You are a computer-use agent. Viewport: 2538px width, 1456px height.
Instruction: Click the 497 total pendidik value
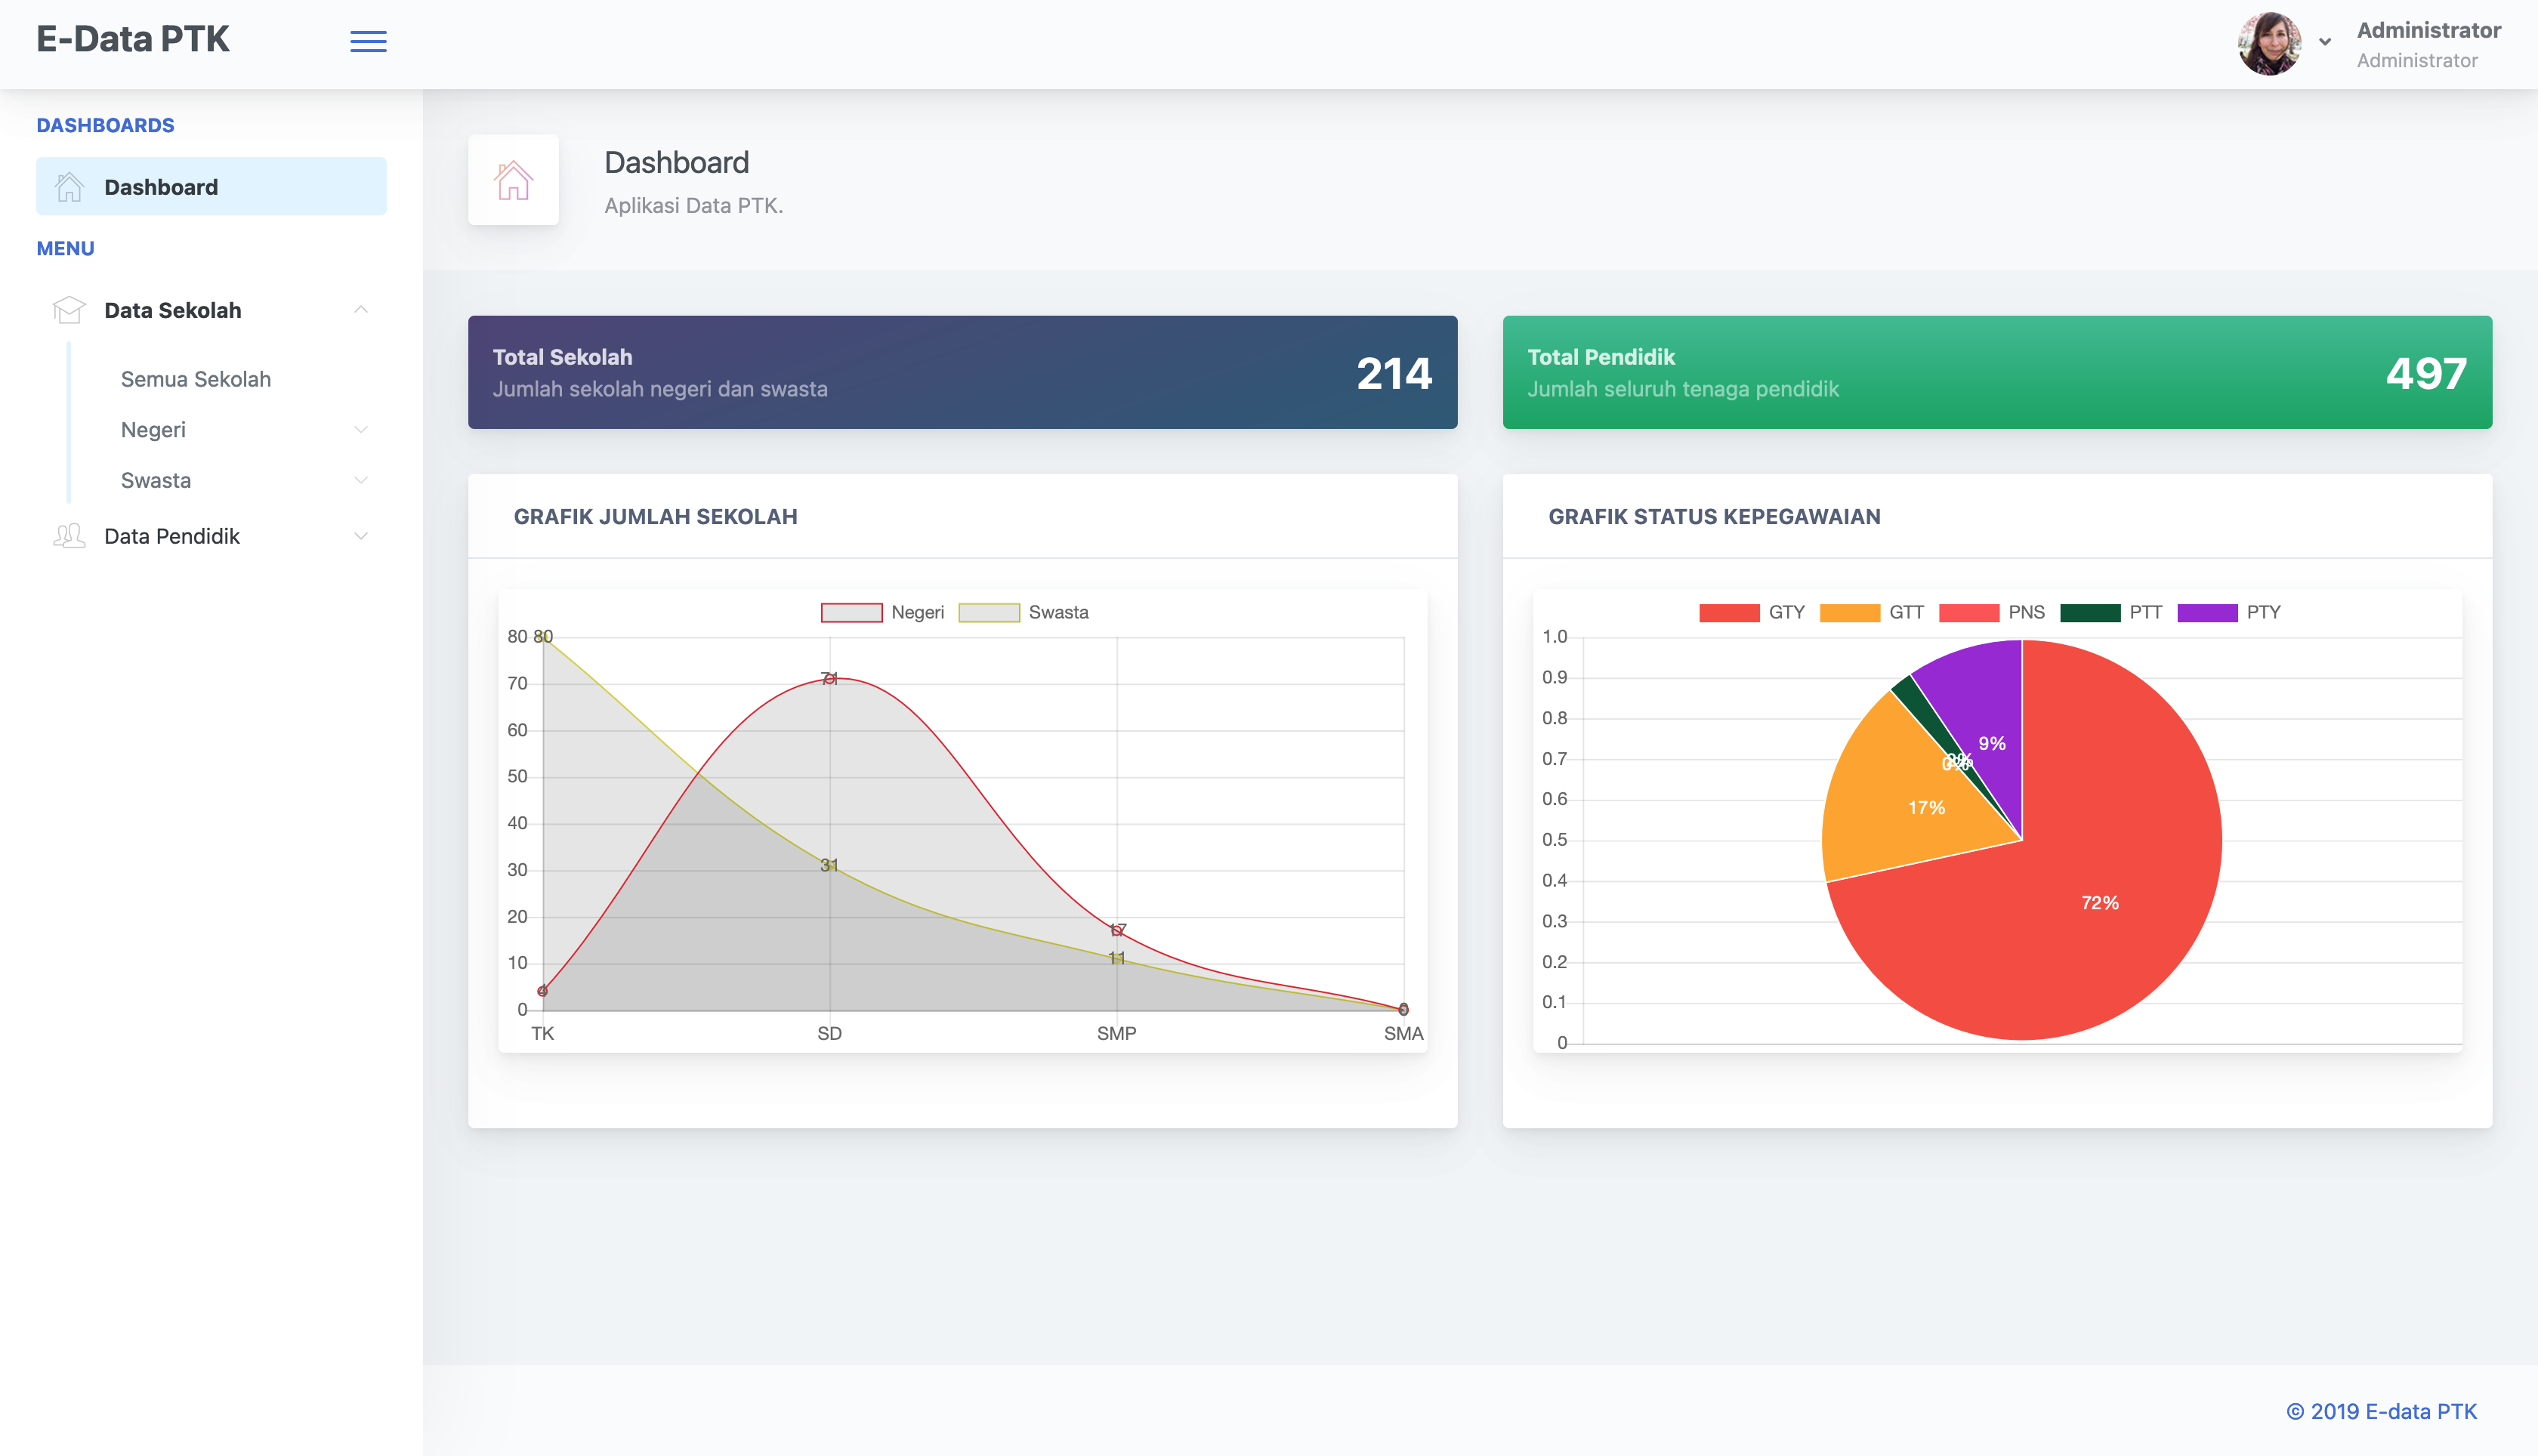click(x=2427, y=373)
